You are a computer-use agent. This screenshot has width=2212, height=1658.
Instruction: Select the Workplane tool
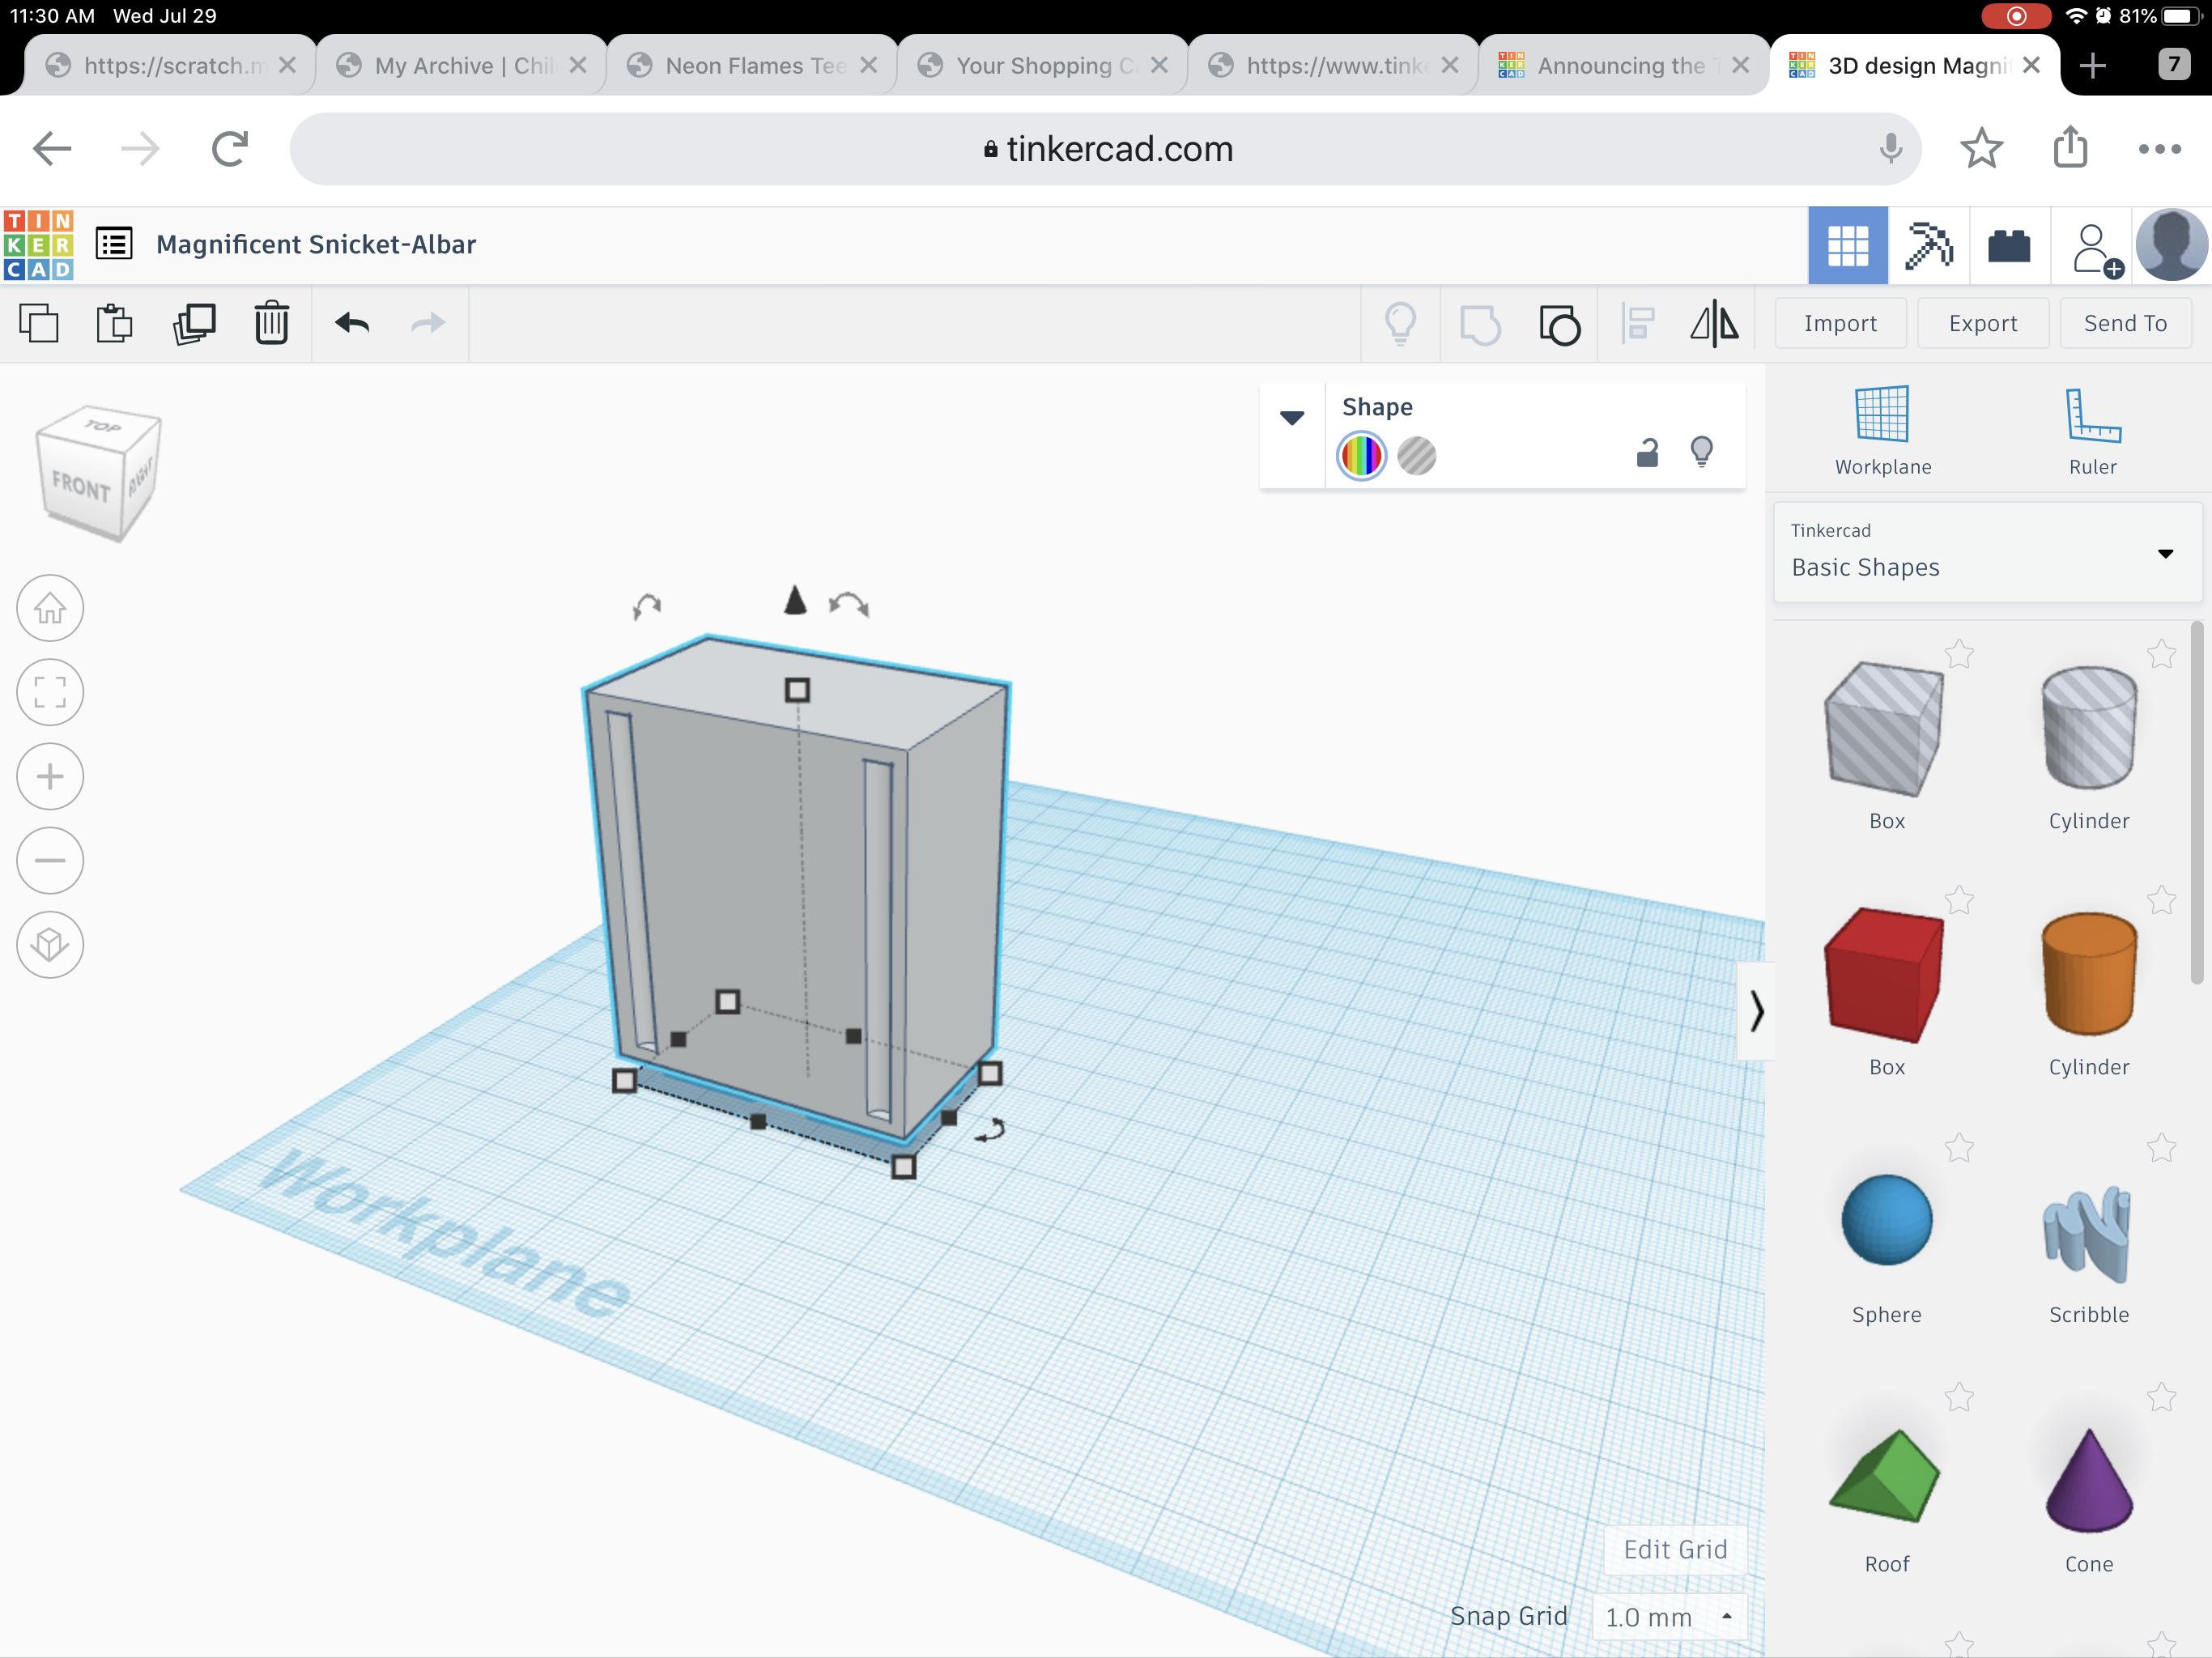coord(1882,431)
